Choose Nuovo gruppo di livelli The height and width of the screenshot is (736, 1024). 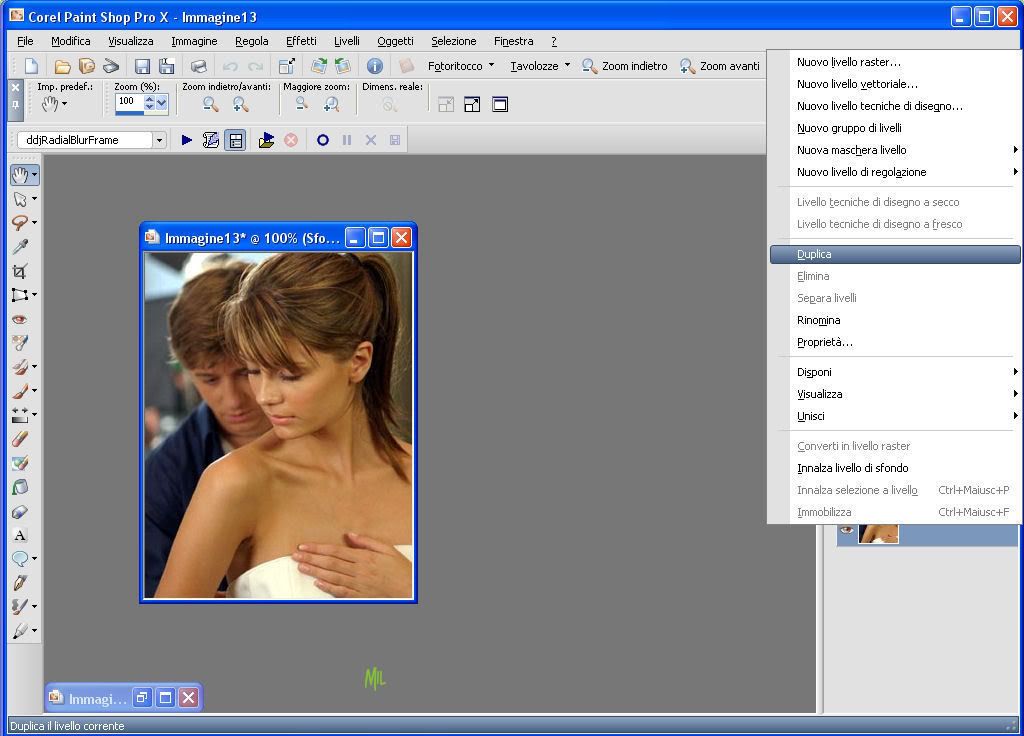pos(895,128)
